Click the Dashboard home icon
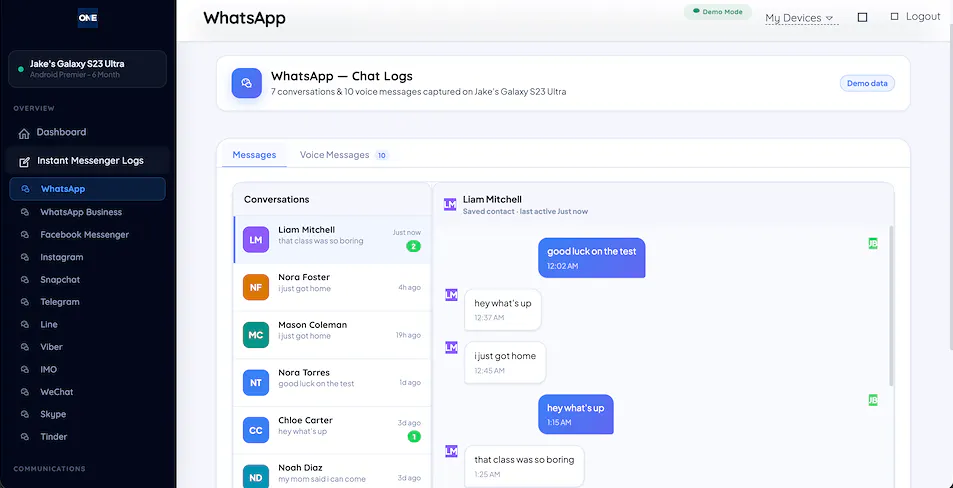This screenshot has width=953, height=488. tap(24, 133)
